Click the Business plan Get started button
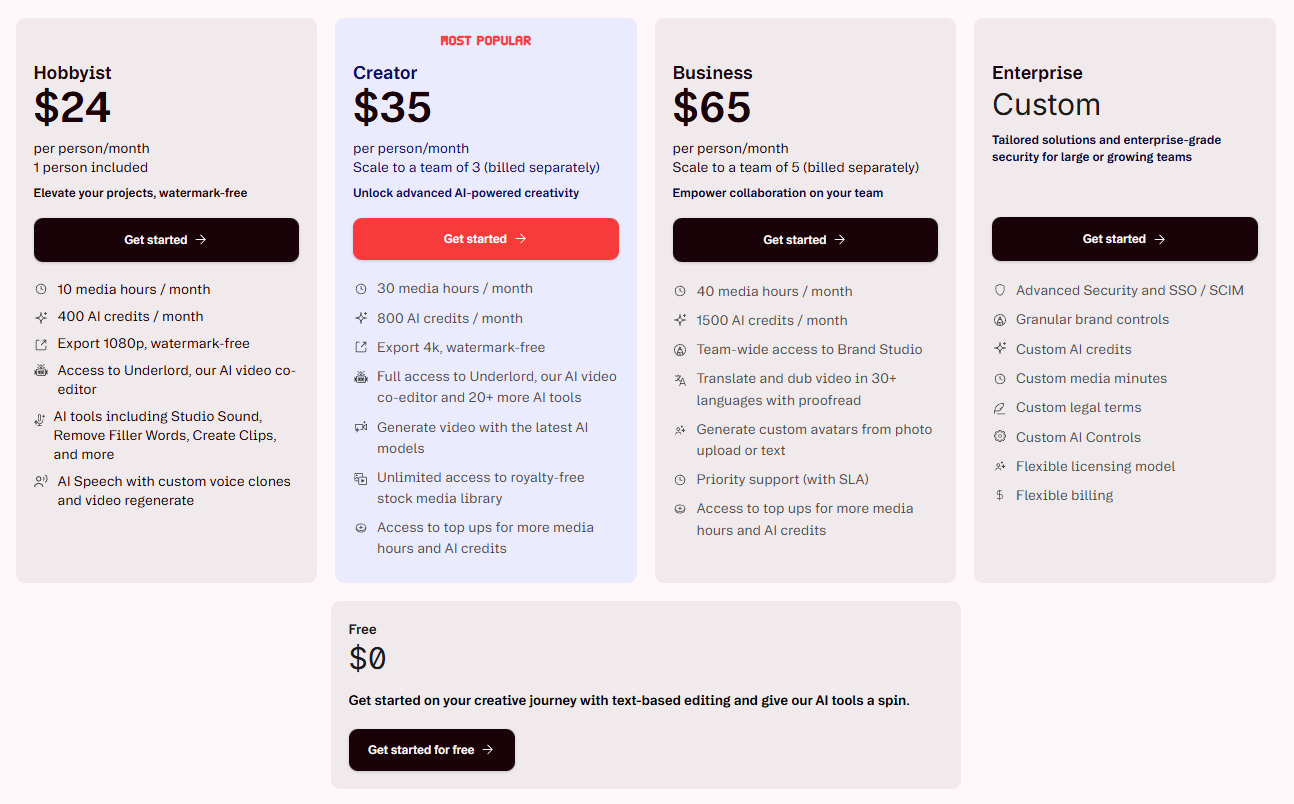The height and width of the screenshot is (804, 1294). [805, 240]
